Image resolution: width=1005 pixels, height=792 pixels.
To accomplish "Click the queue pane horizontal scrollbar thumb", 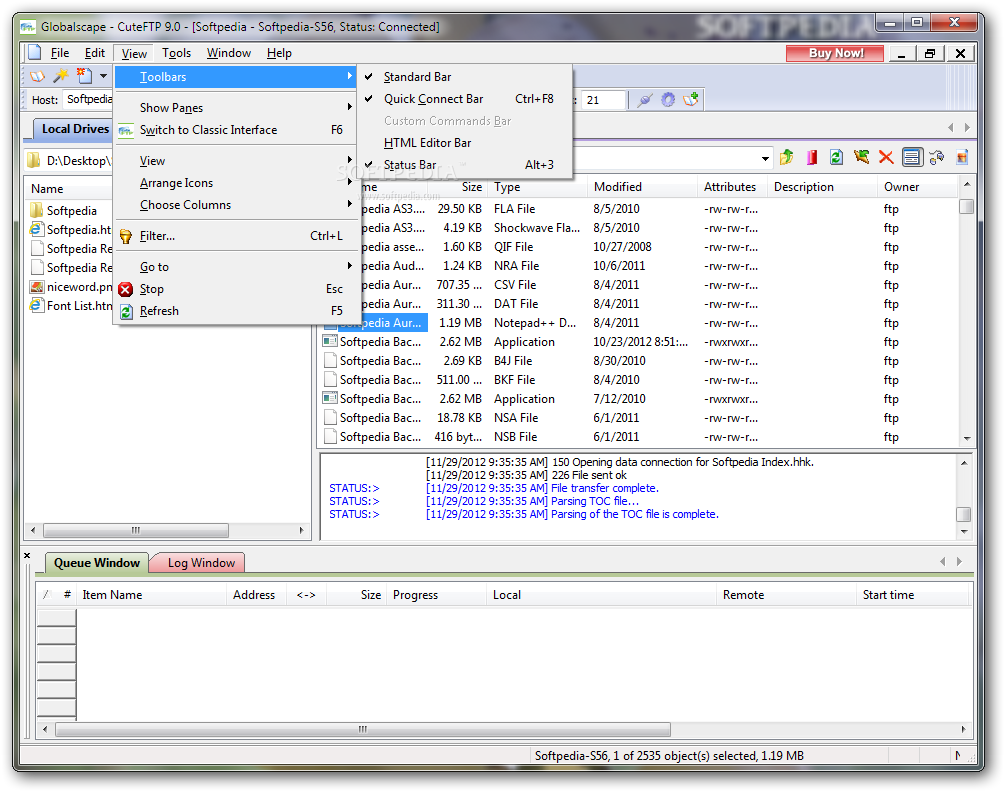I will point(363,729).
